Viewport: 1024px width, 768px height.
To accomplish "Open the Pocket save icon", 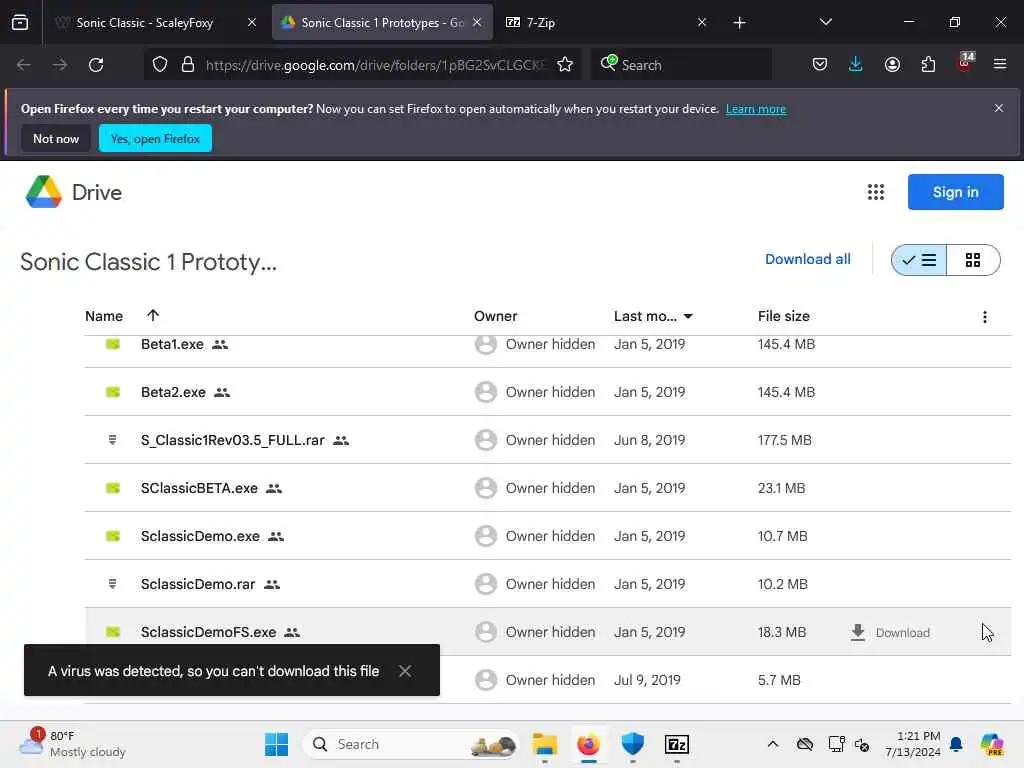I will (820, 65).
